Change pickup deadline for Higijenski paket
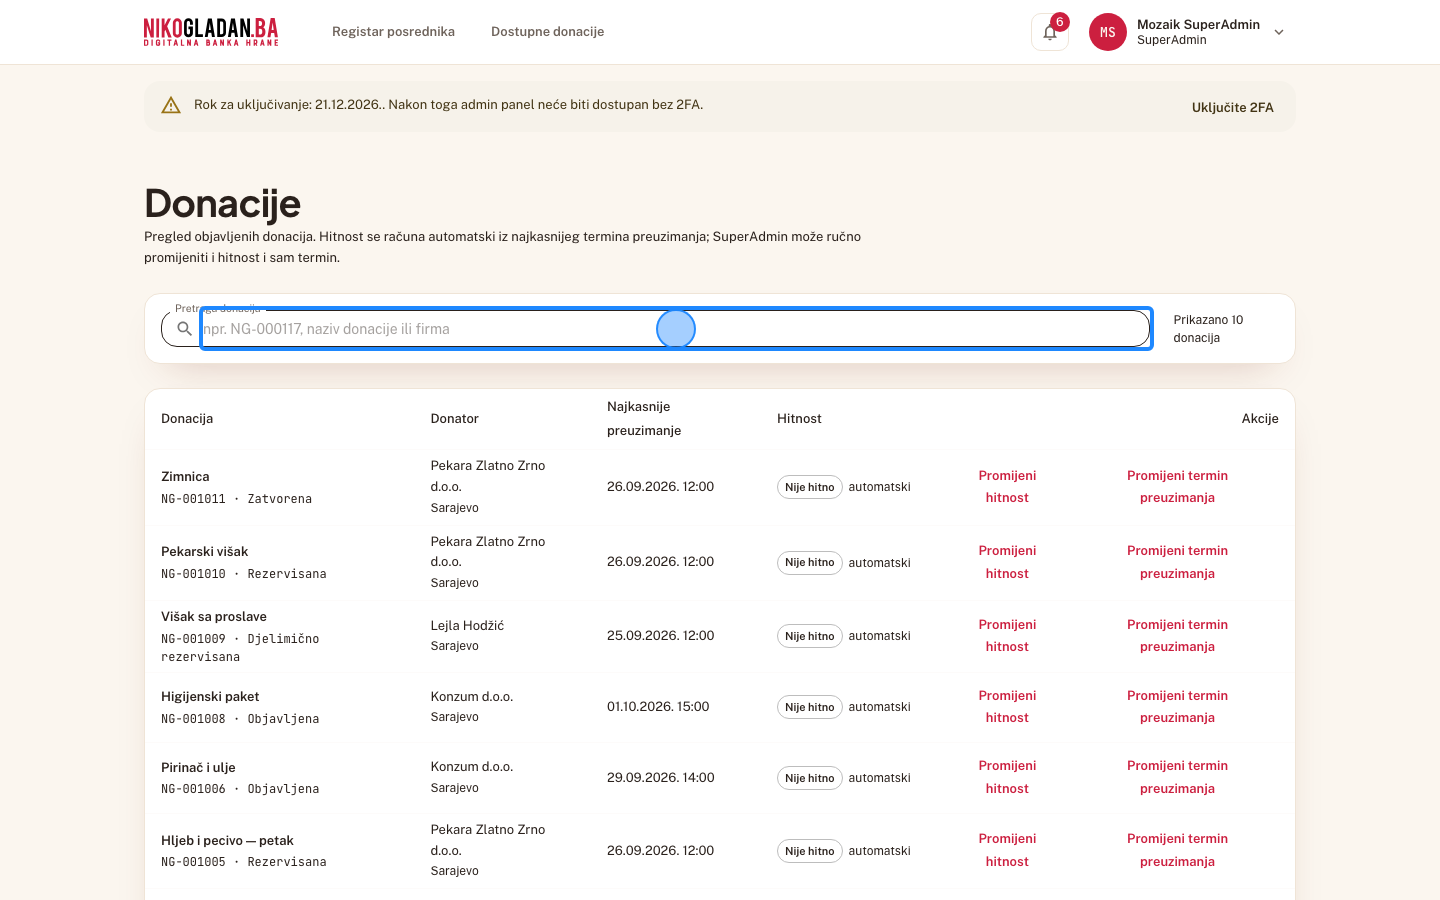 pyautogui.click(x=1177, y=707)
